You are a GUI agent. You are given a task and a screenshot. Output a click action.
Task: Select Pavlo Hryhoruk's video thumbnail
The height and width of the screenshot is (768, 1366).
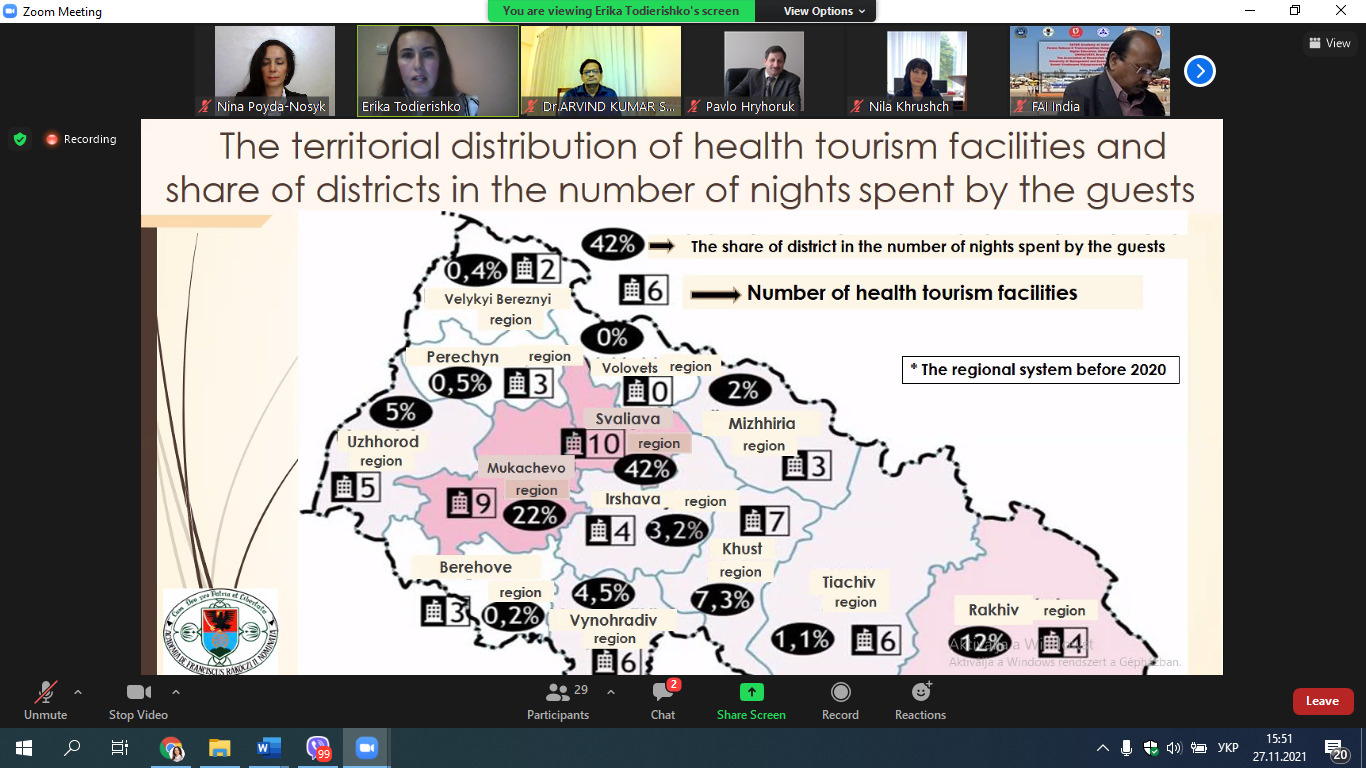[x=763, y=70]
